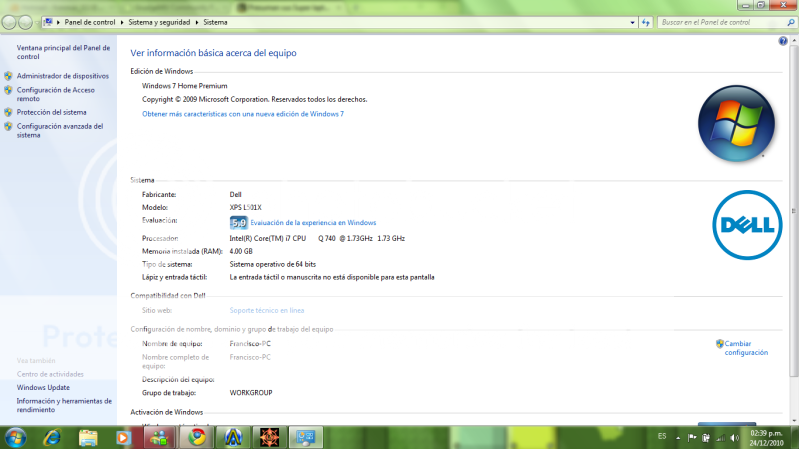799x449 pixels.
Task: Open Windows Explorer folder icon in taskbar
Action: [x=88, y=438]
